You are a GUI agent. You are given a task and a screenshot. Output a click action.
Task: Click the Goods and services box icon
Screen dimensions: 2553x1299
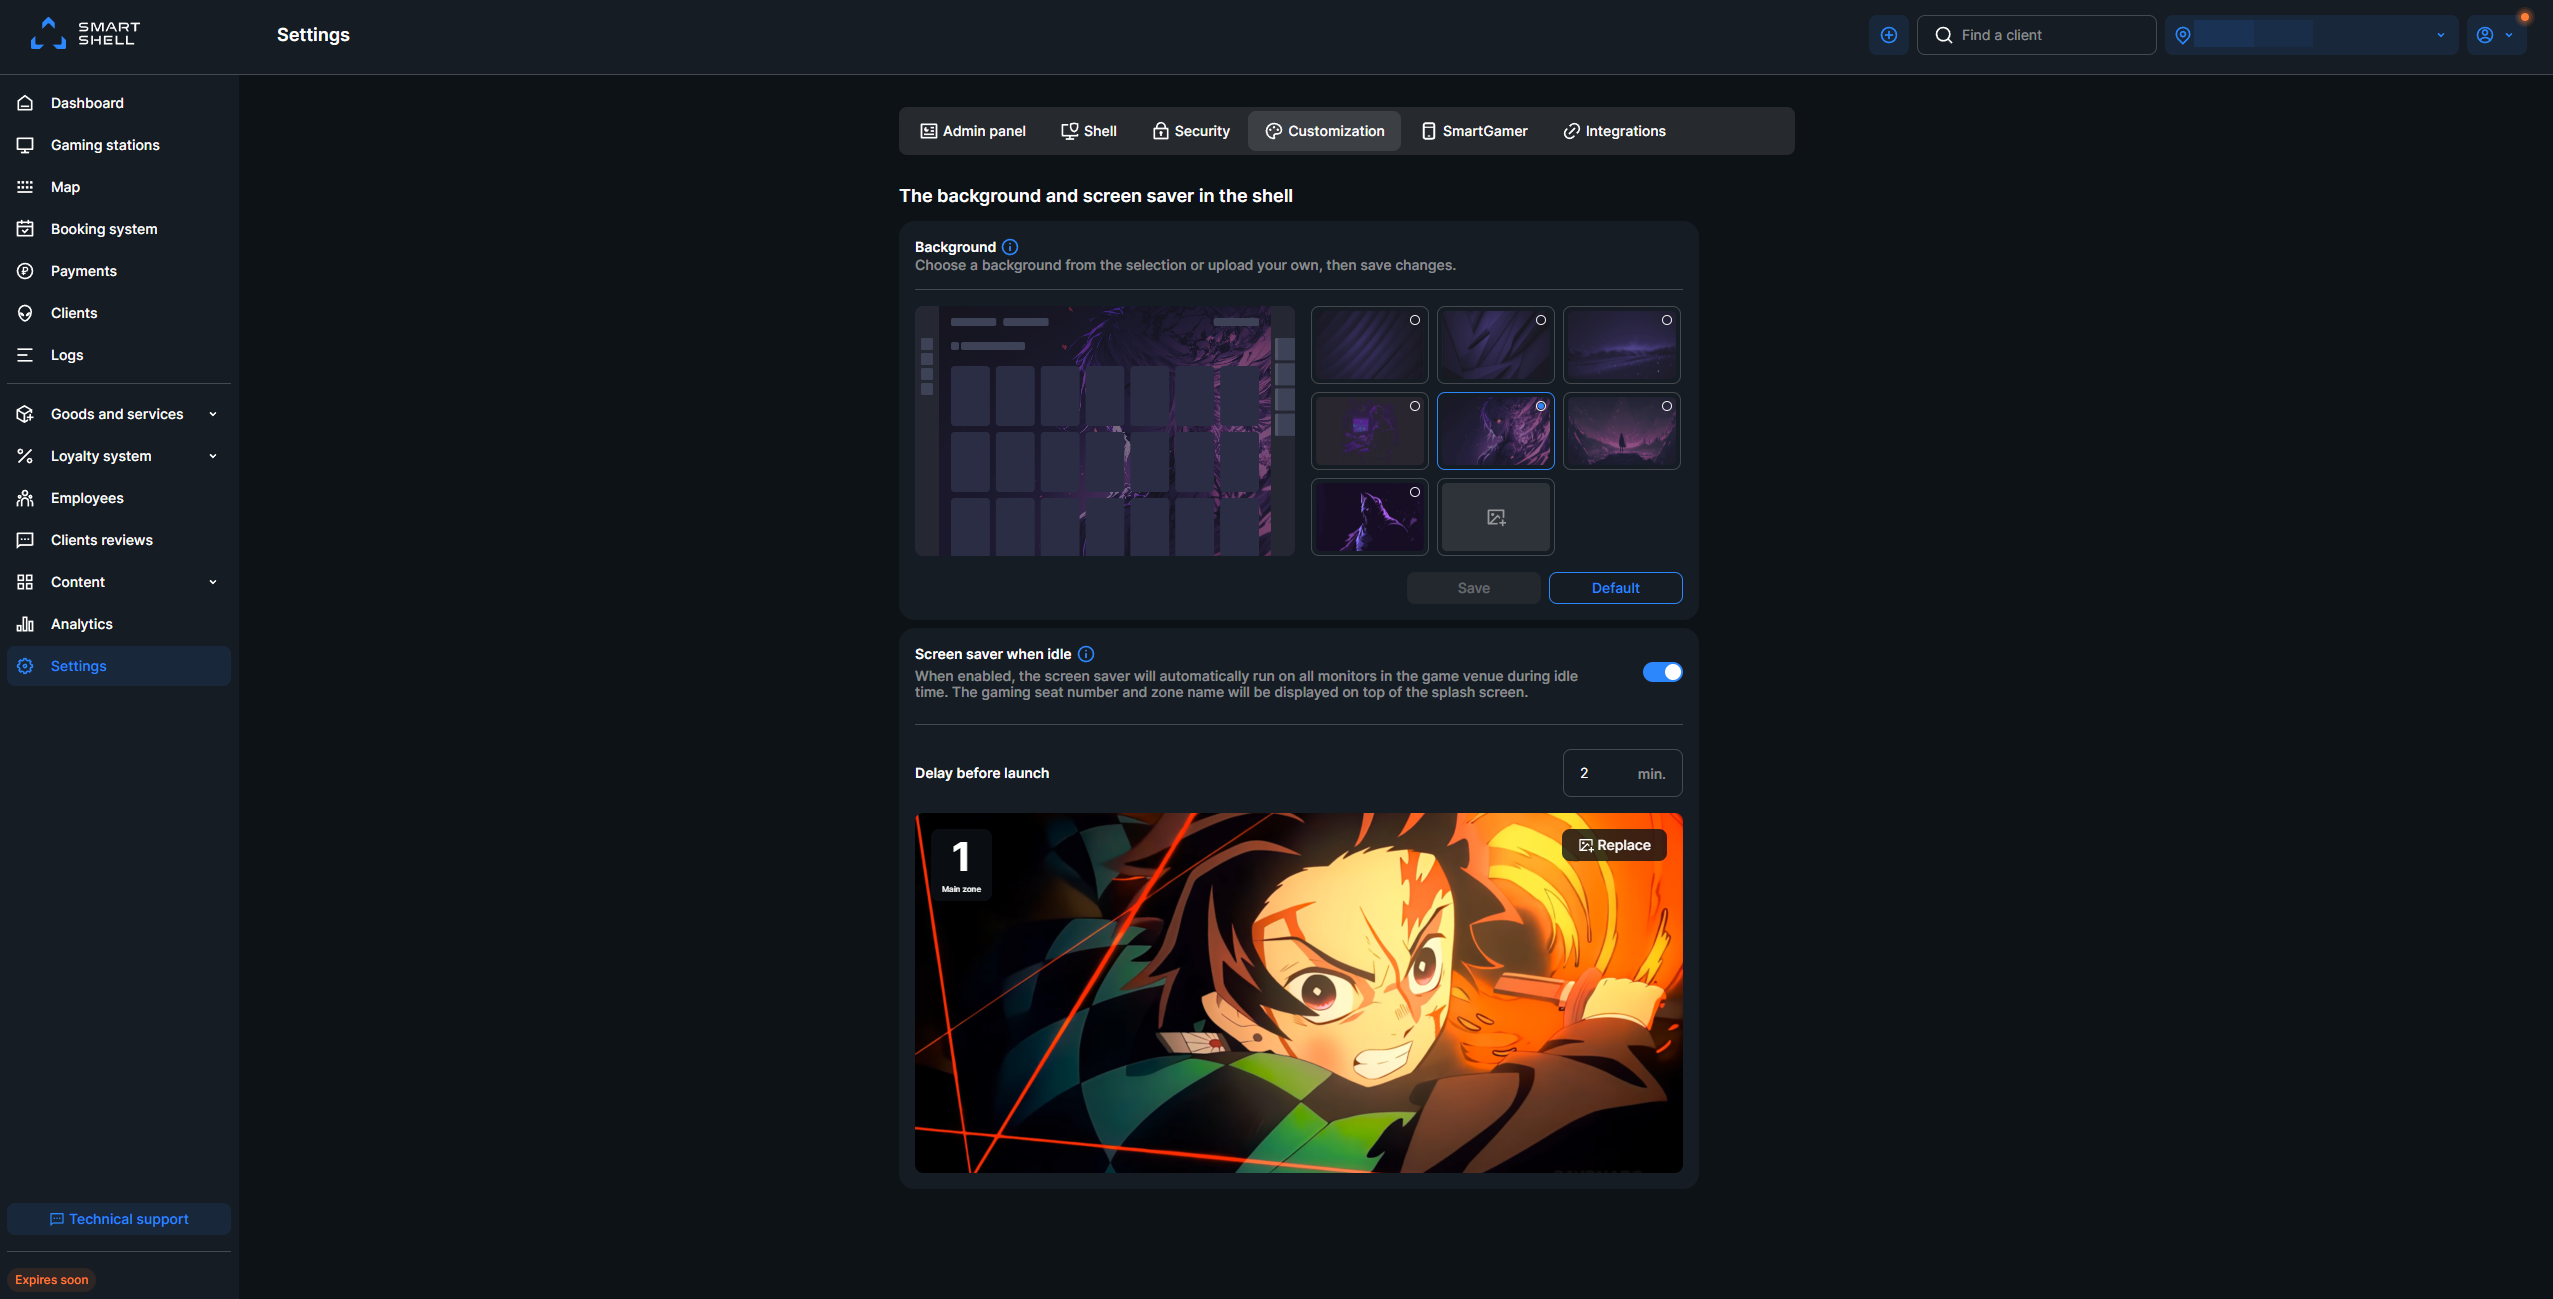(x=25, y=414)
